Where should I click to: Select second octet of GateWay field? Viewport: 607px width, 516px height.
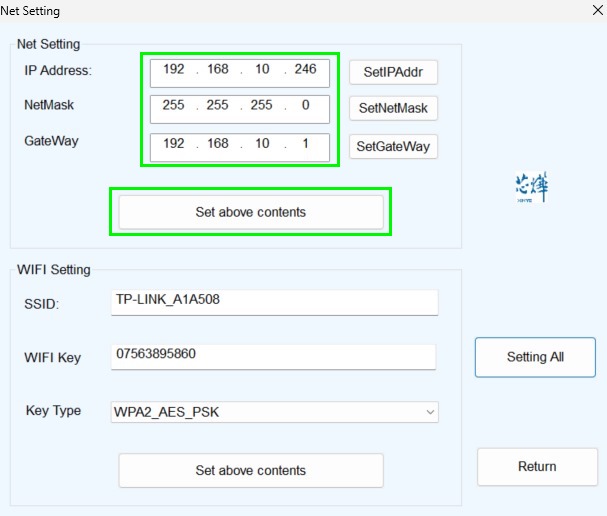tap(218, 144)
